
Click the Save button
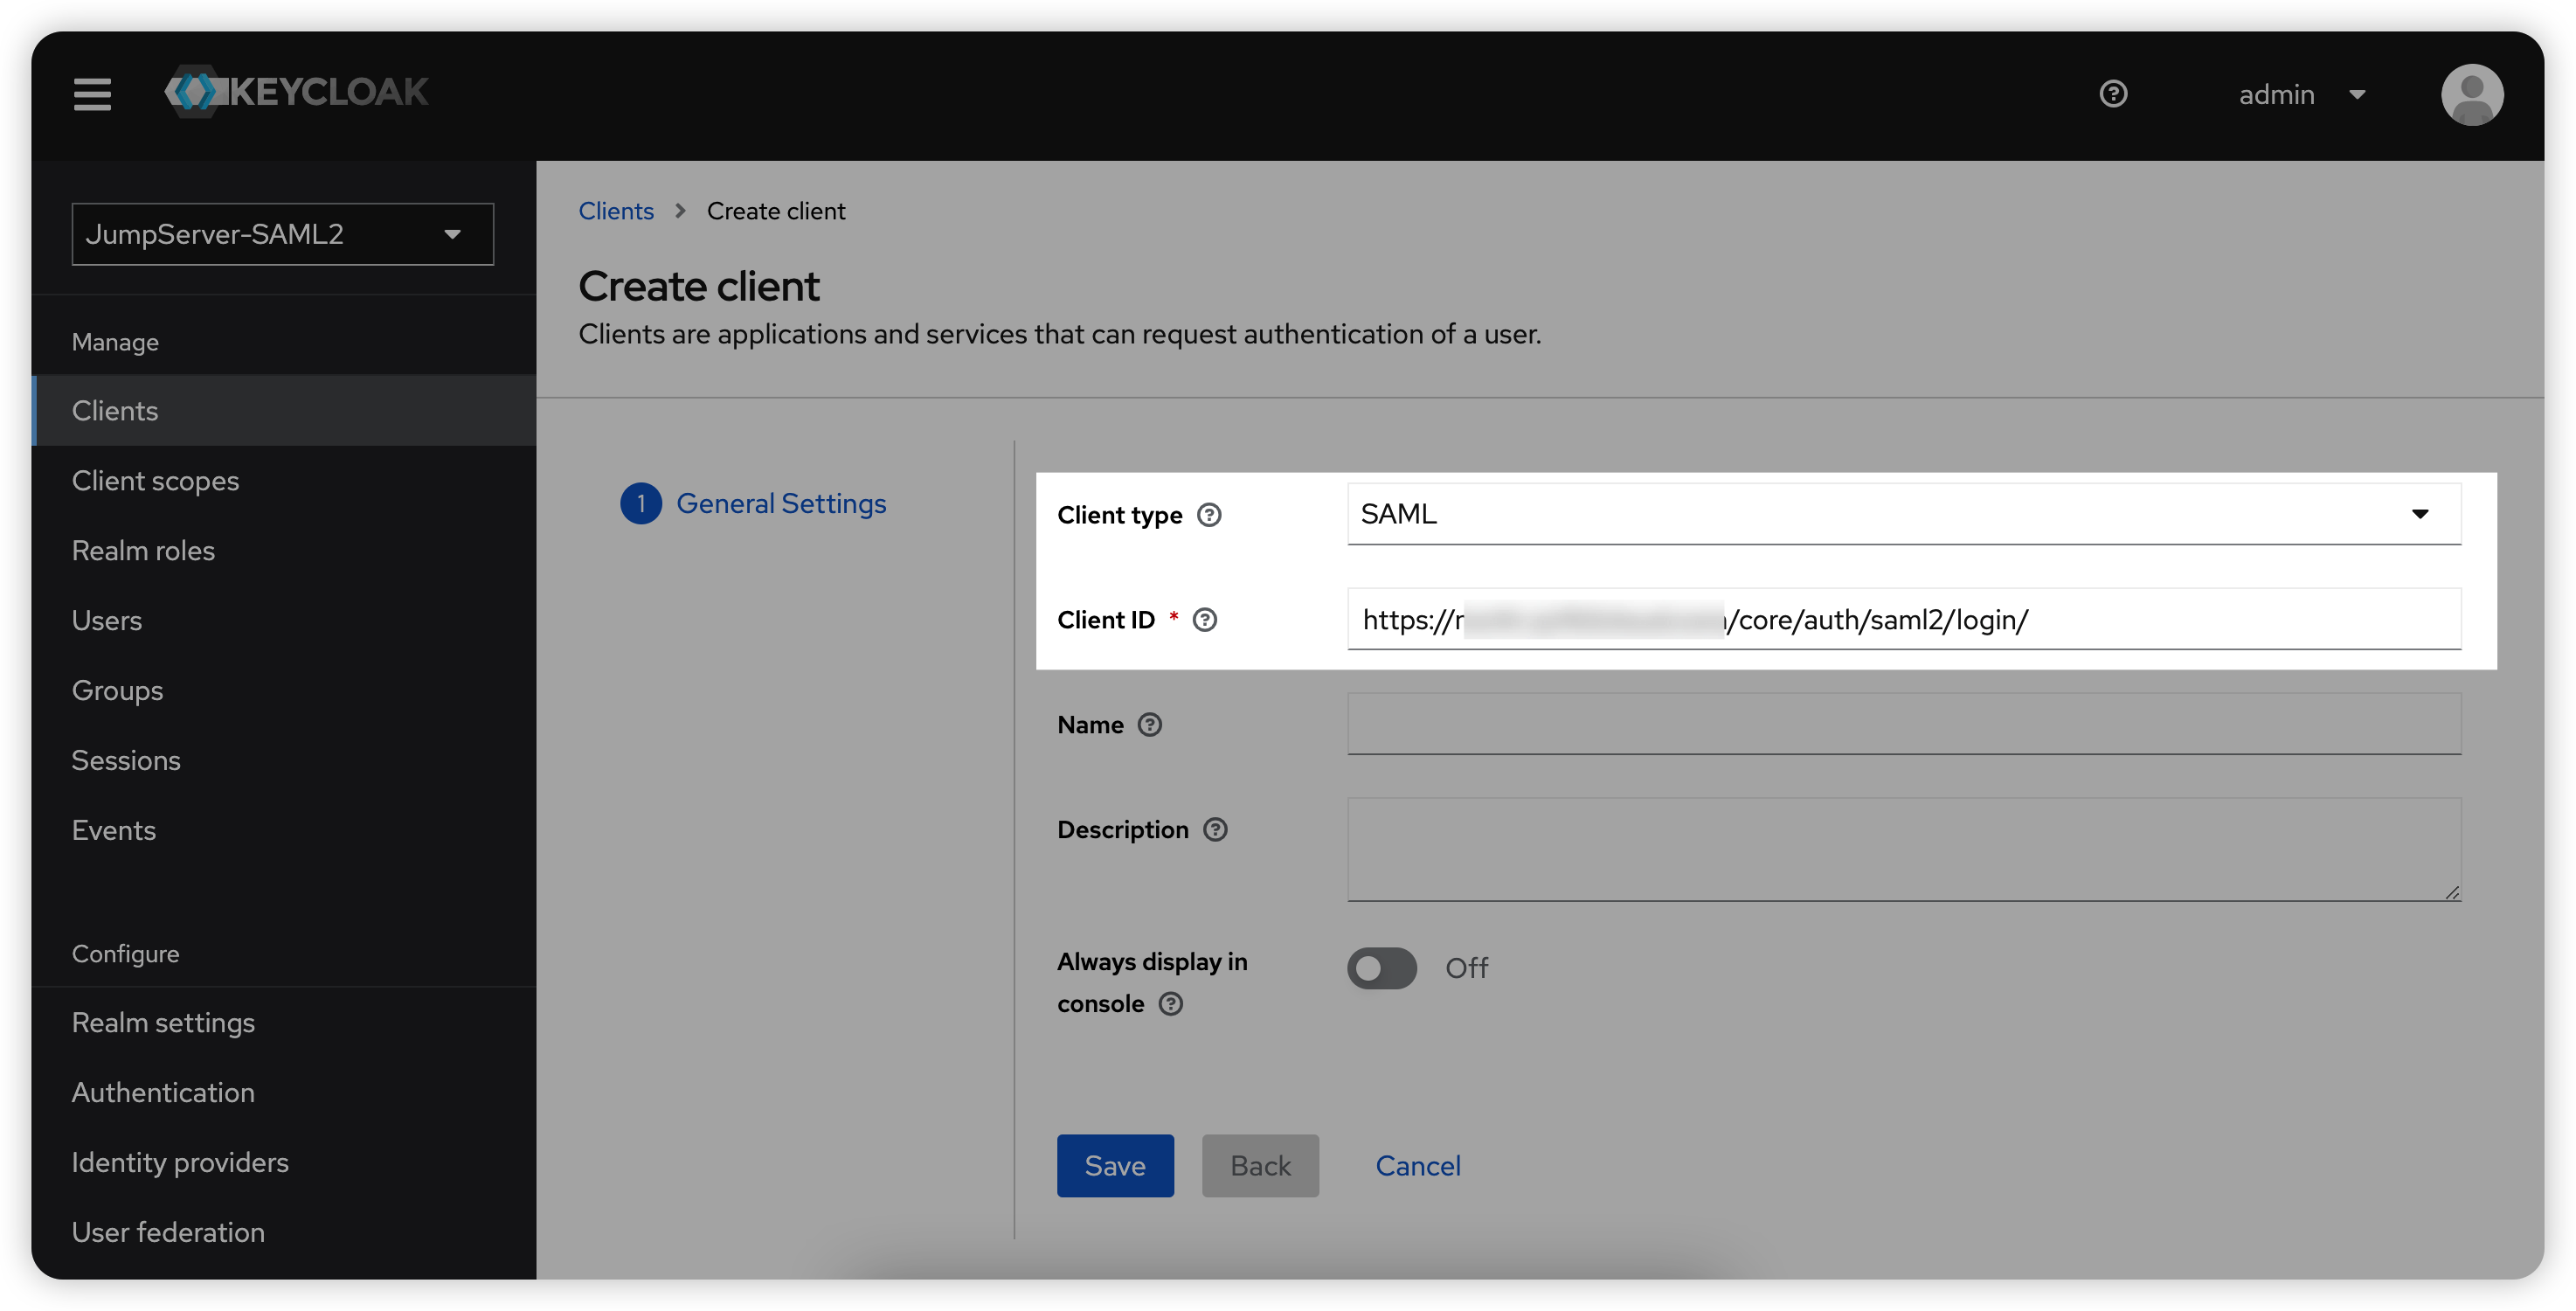pyautogui.click(x=1114, y=1165)
